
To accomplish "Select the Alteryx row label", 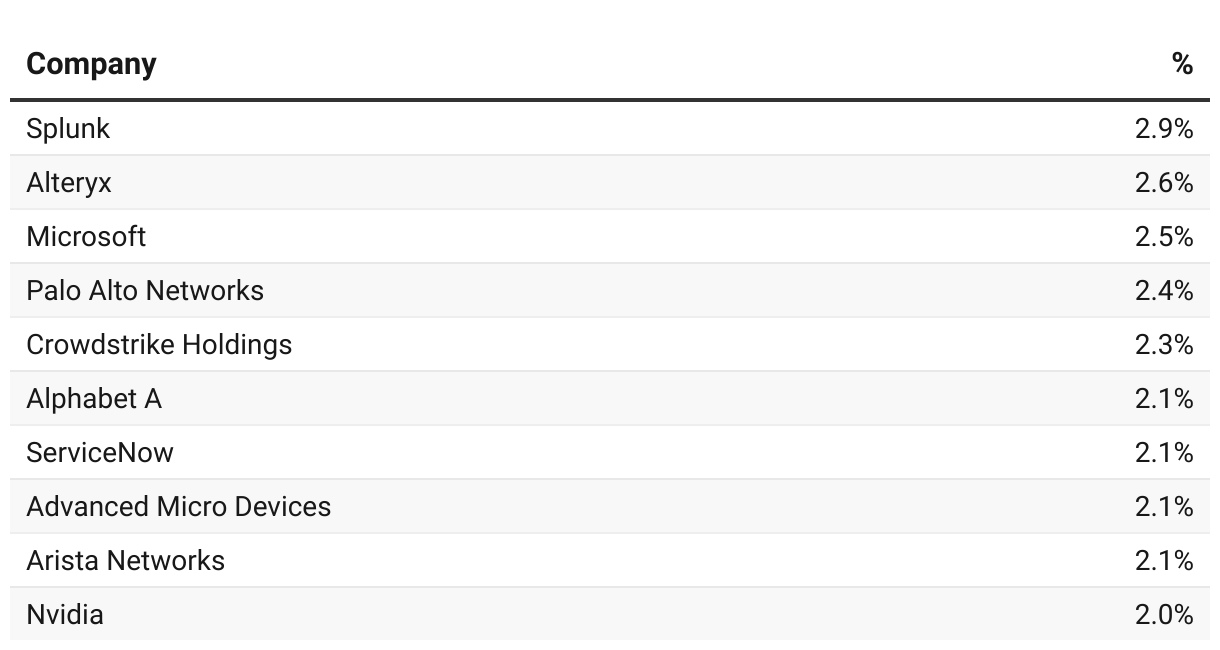I will 69,183.
